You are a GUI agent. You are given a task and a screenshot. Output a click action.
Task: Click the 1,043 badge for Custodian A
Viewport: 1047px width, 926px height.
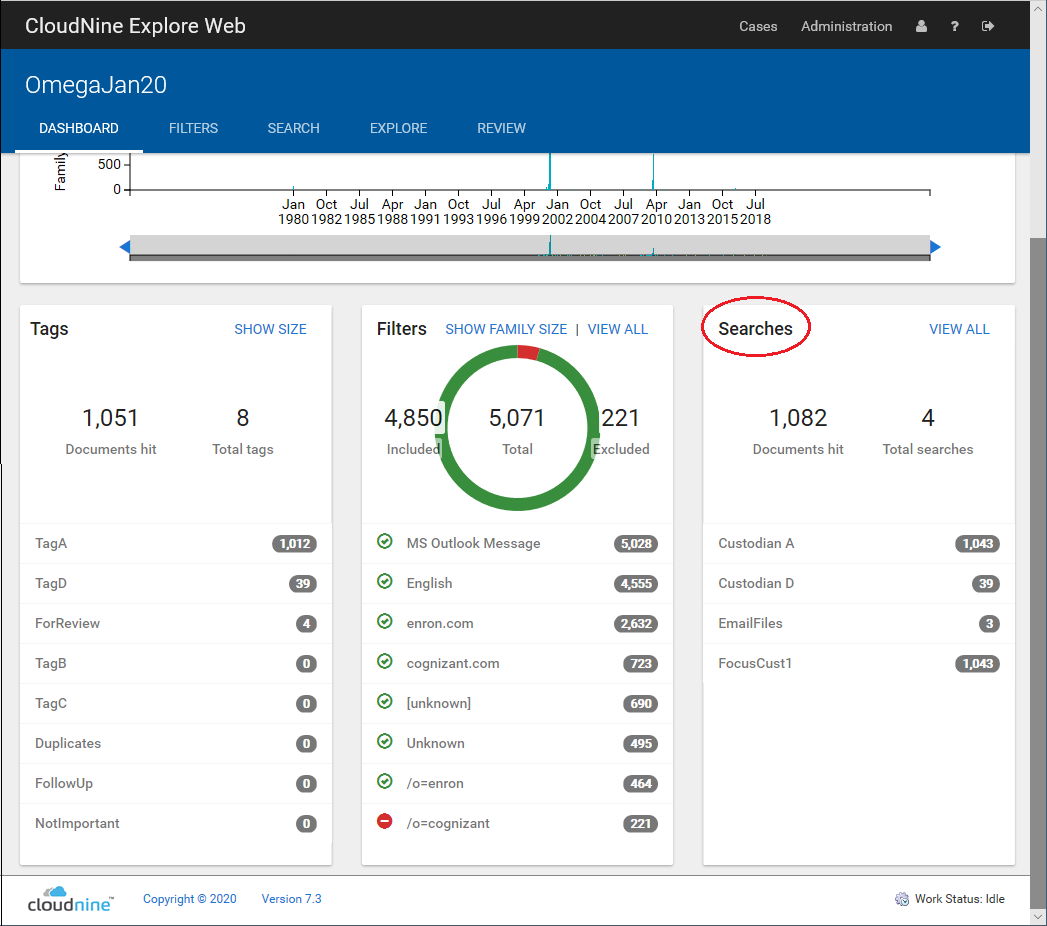[x=978, y=543]
